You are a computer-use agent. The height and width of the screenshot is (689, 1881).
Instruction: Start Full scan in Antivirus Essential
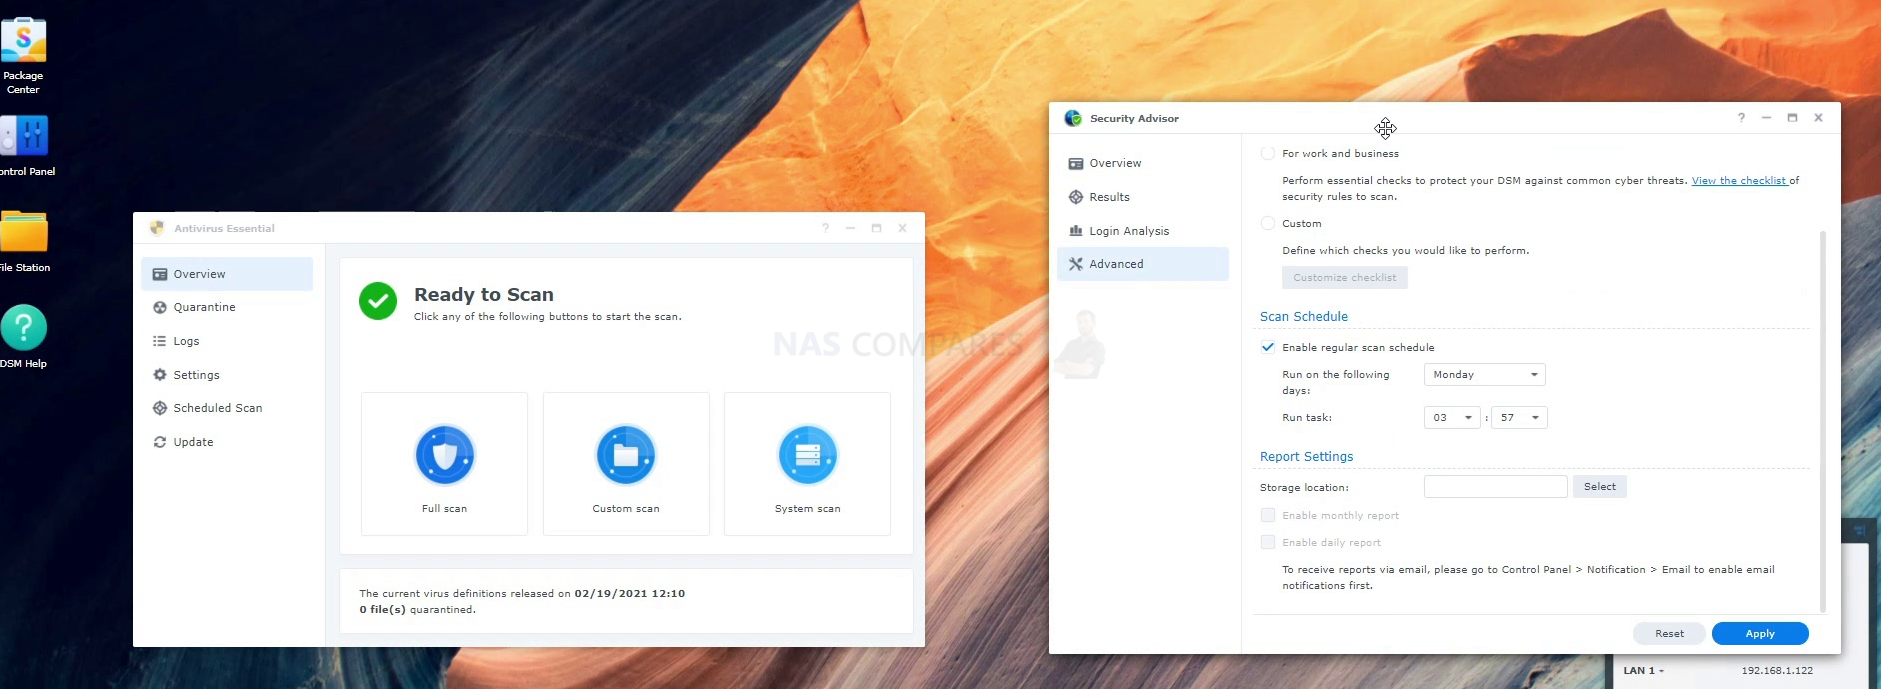(444, 464)
